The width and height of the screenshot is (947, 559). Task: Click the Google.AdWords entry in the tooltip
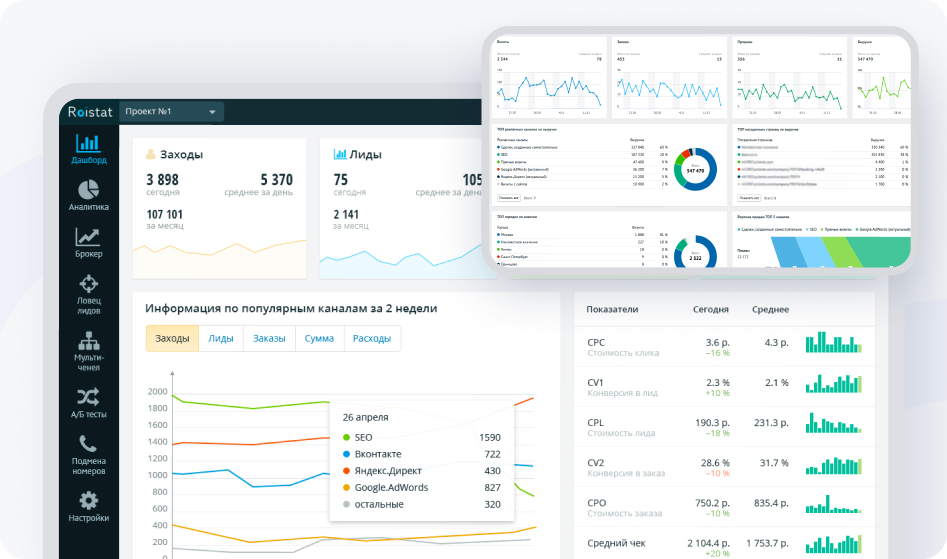point(422,487)
